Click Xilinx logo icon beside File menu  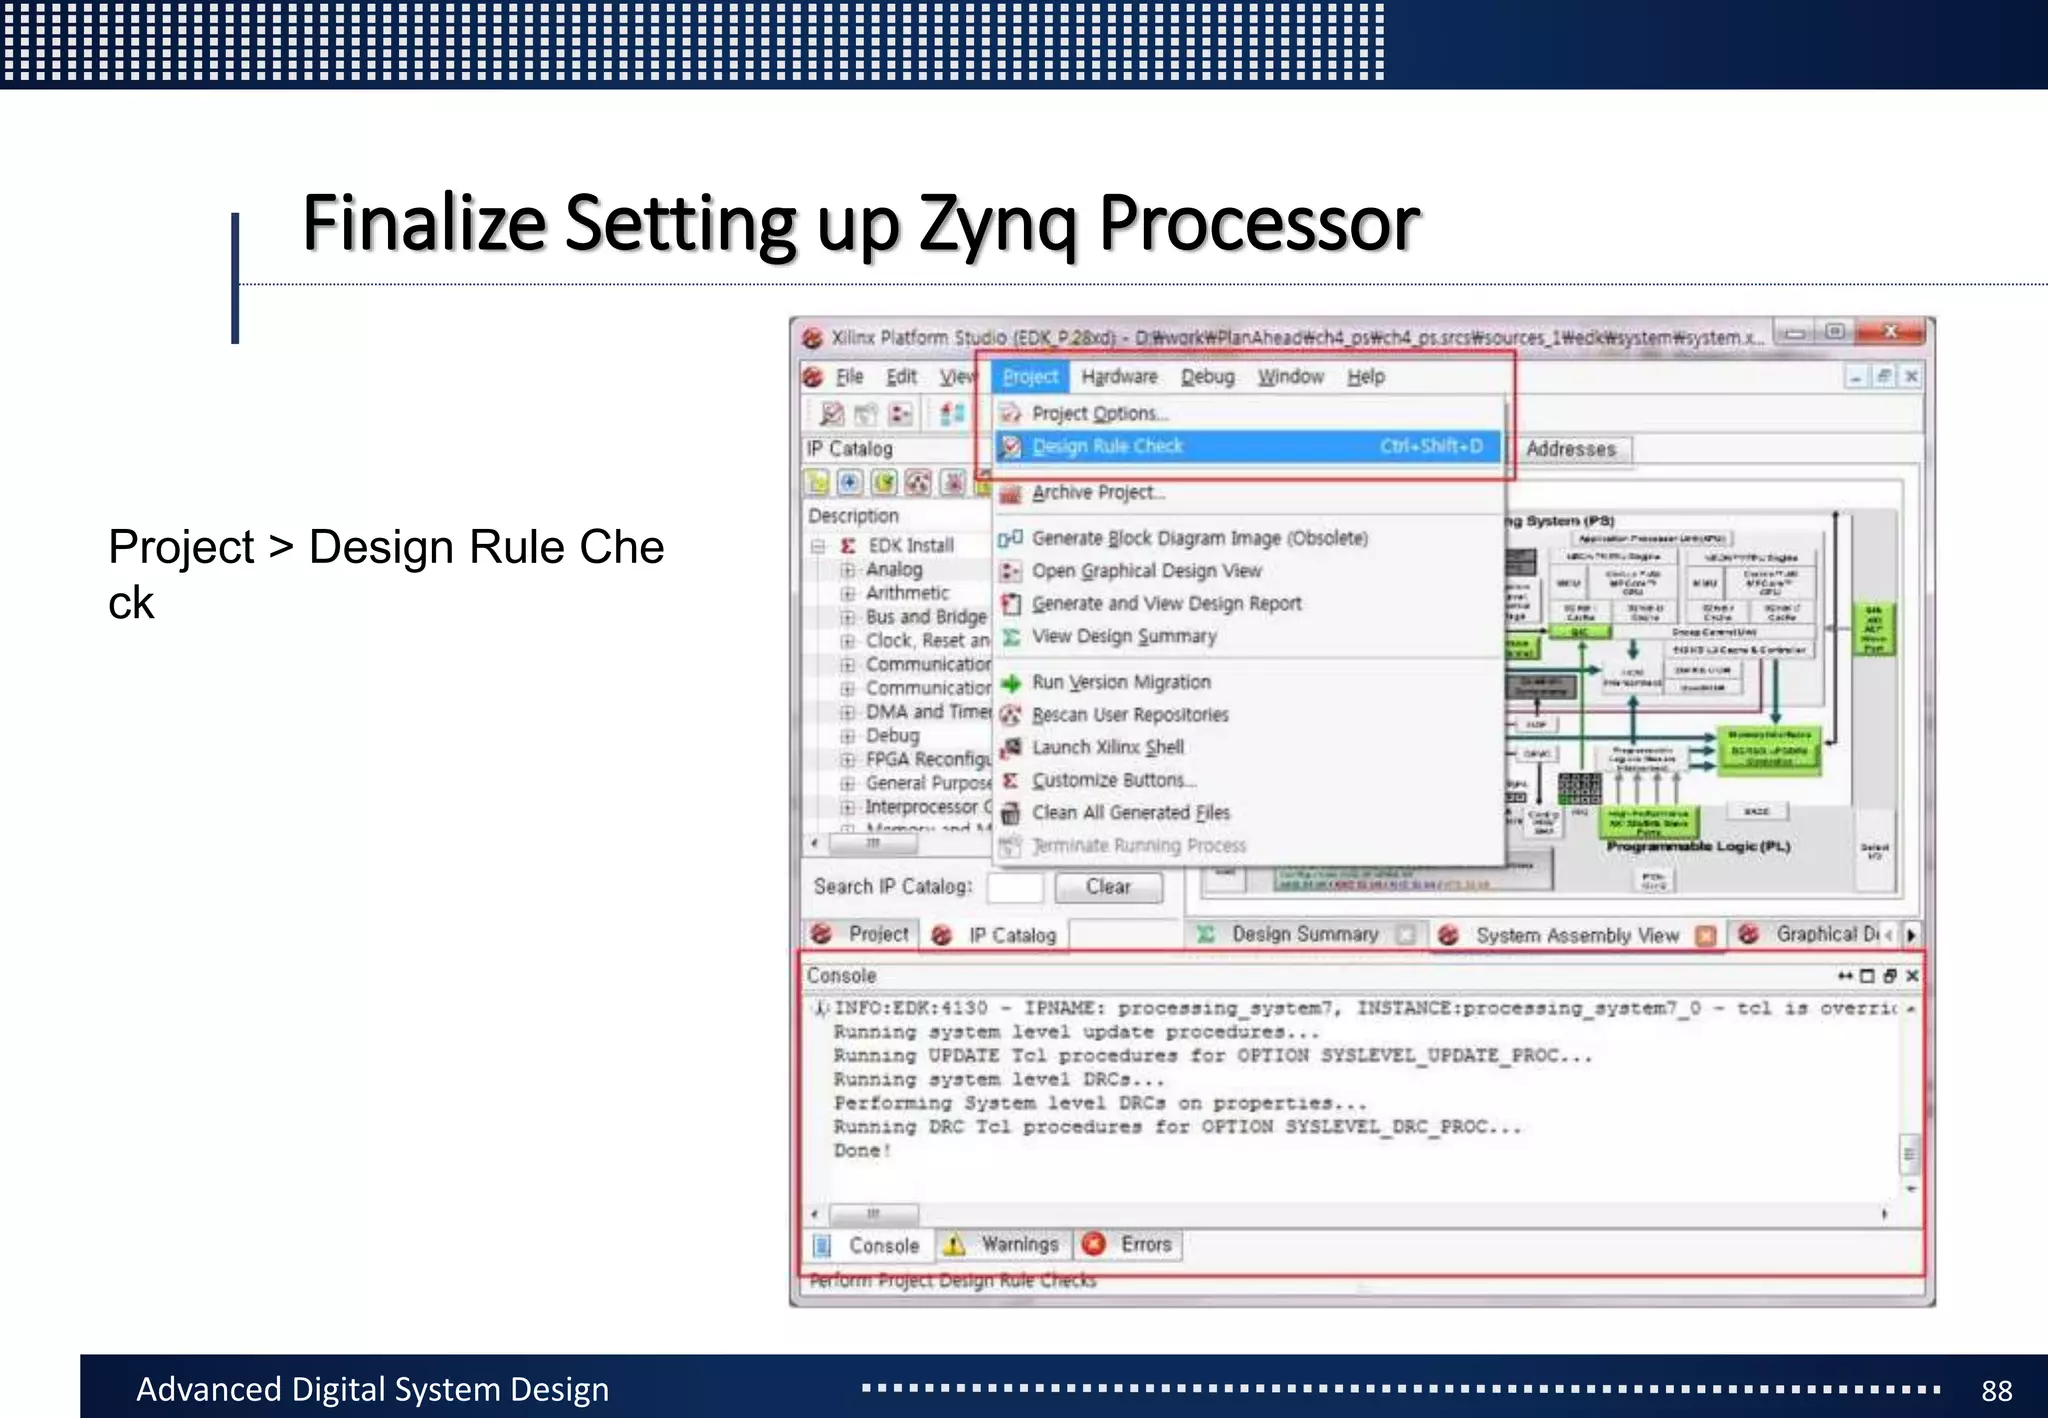click(x=813, y=377)
